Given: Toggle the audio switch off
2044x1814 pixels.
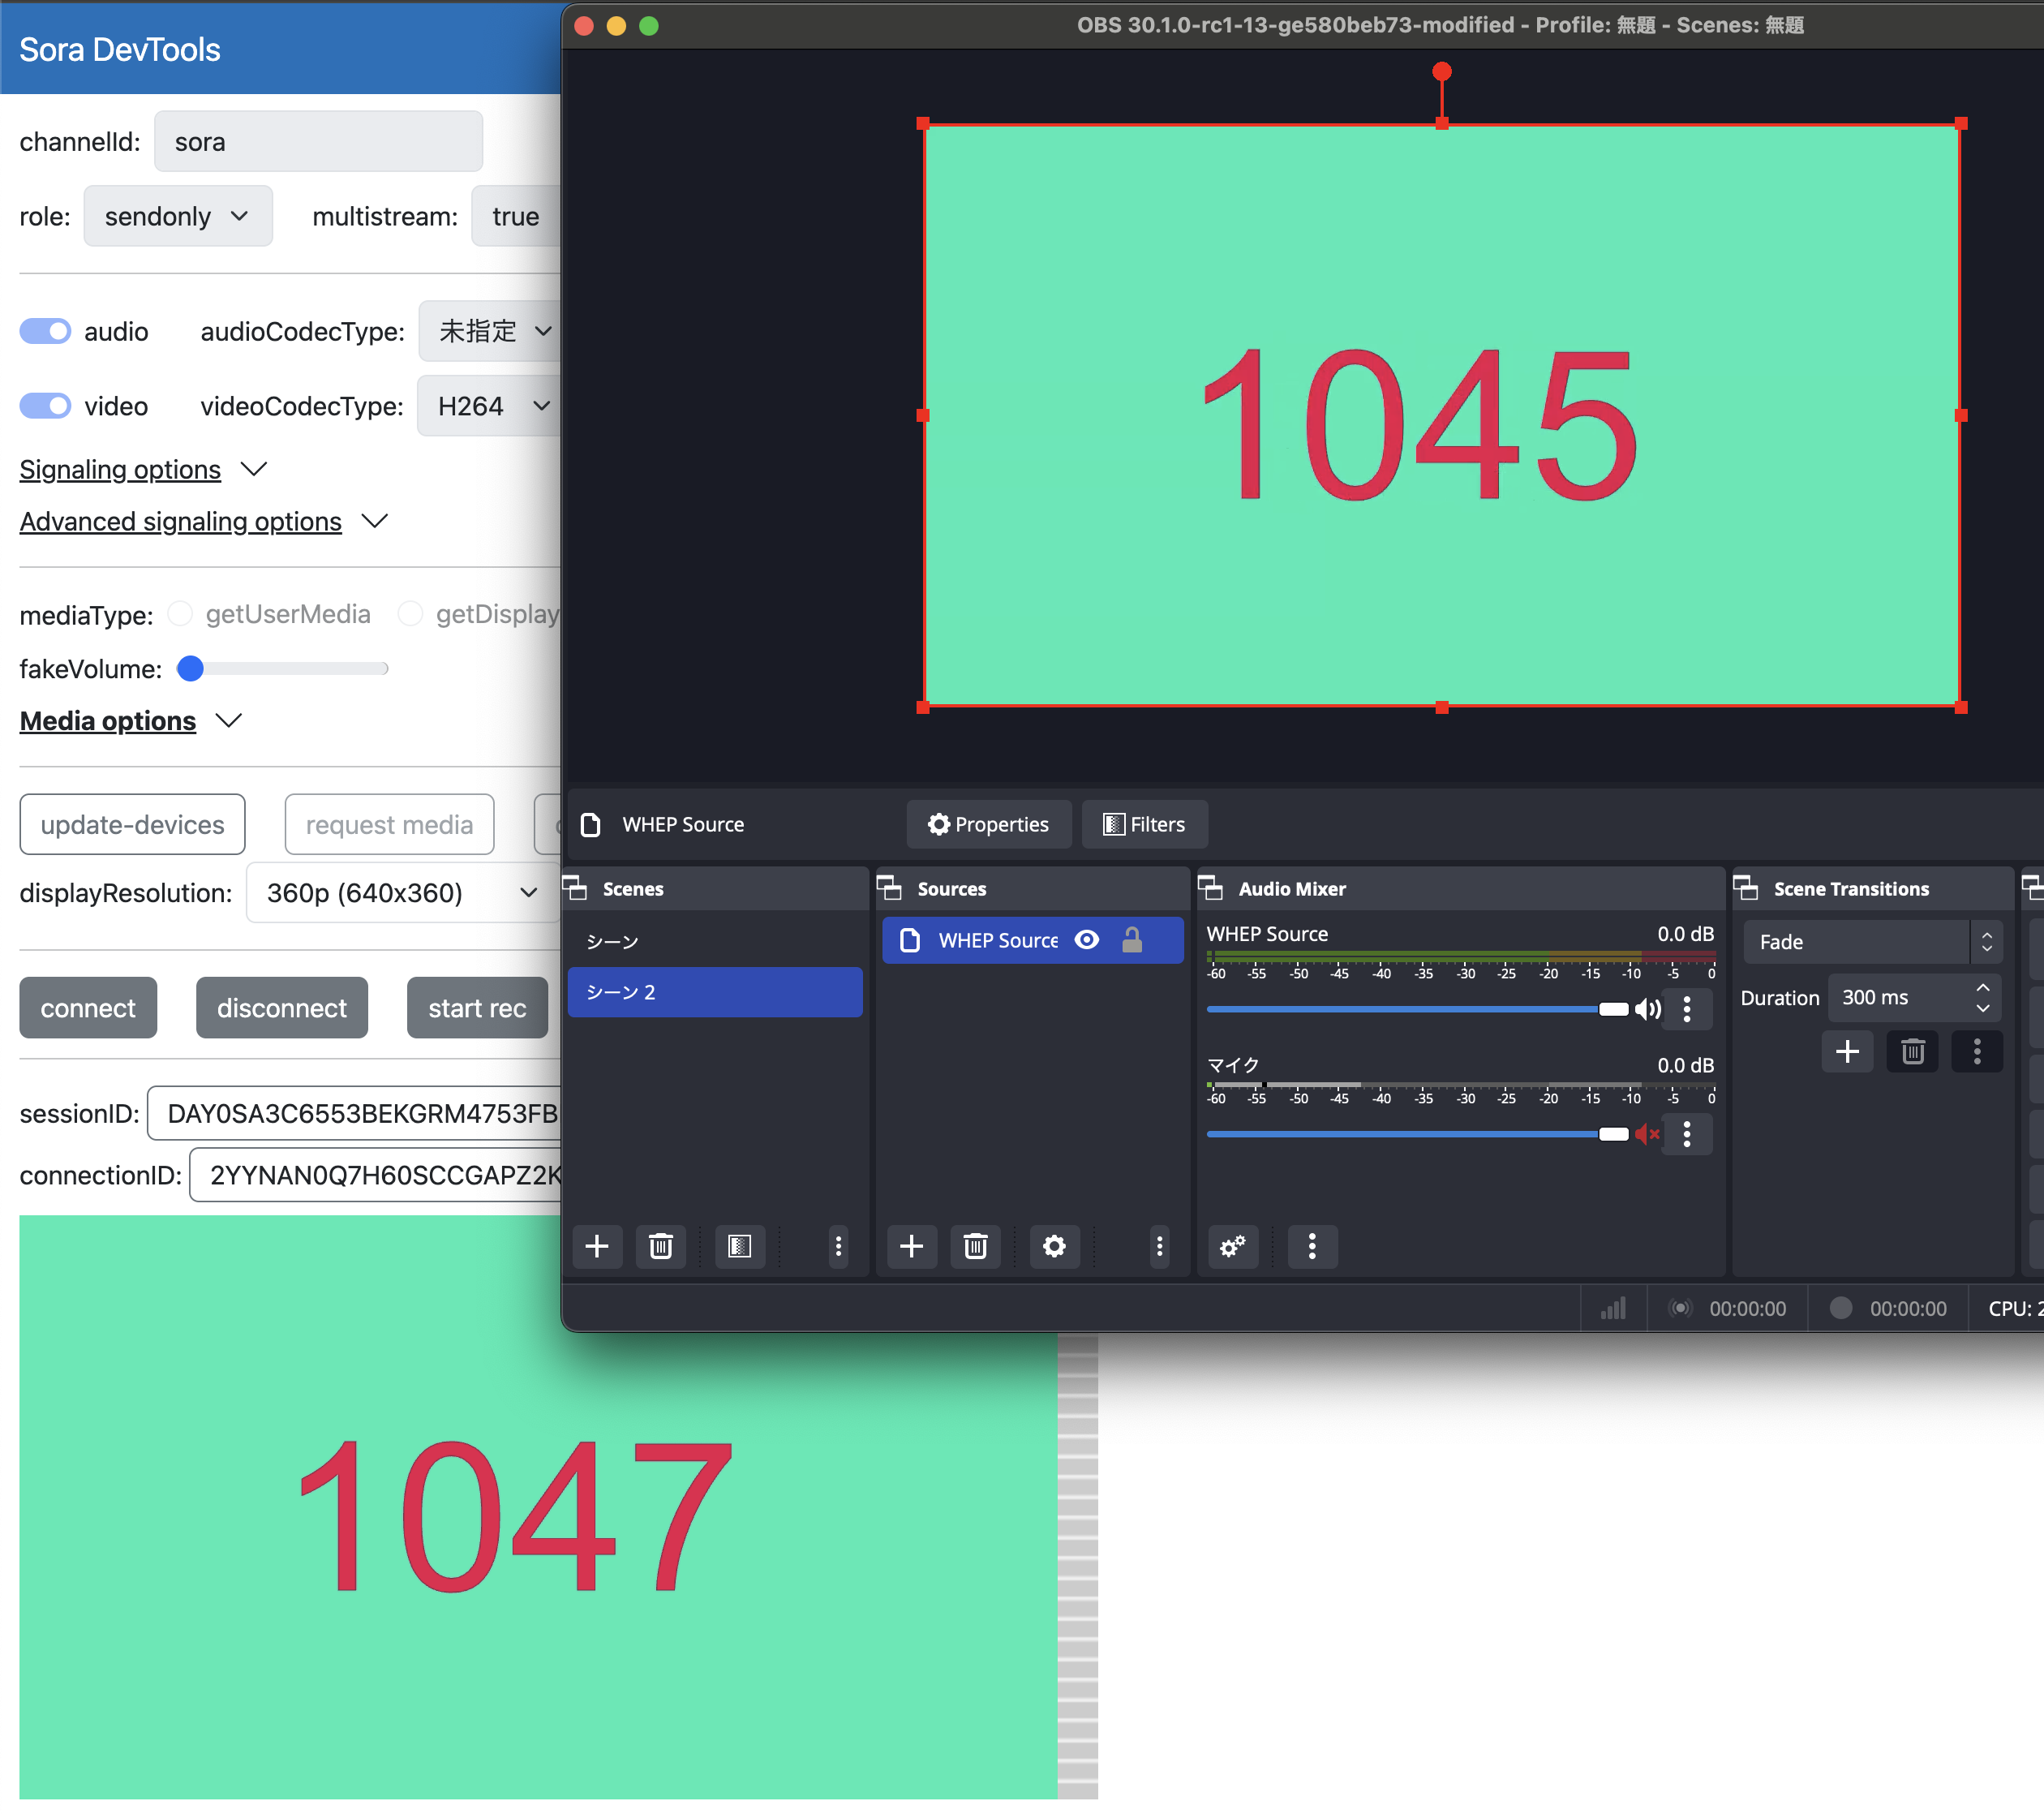Looking at the screenshot, I should point(45,331).
